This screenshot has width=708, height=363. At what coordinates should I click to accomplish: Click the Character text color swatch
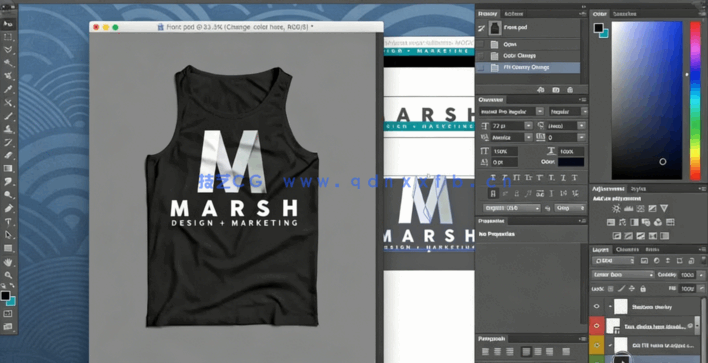tap(571, 162)
